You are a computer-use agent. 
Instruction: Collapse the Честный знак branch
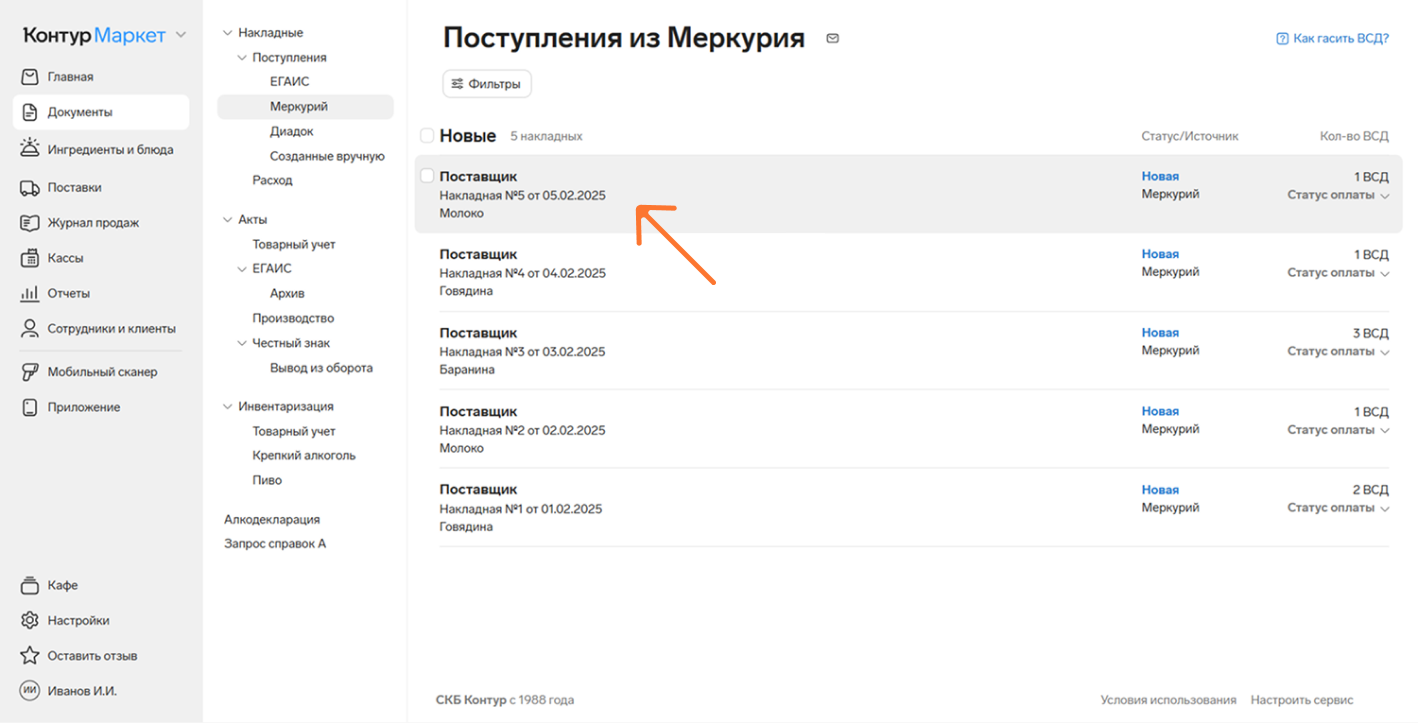pos(242,343)
